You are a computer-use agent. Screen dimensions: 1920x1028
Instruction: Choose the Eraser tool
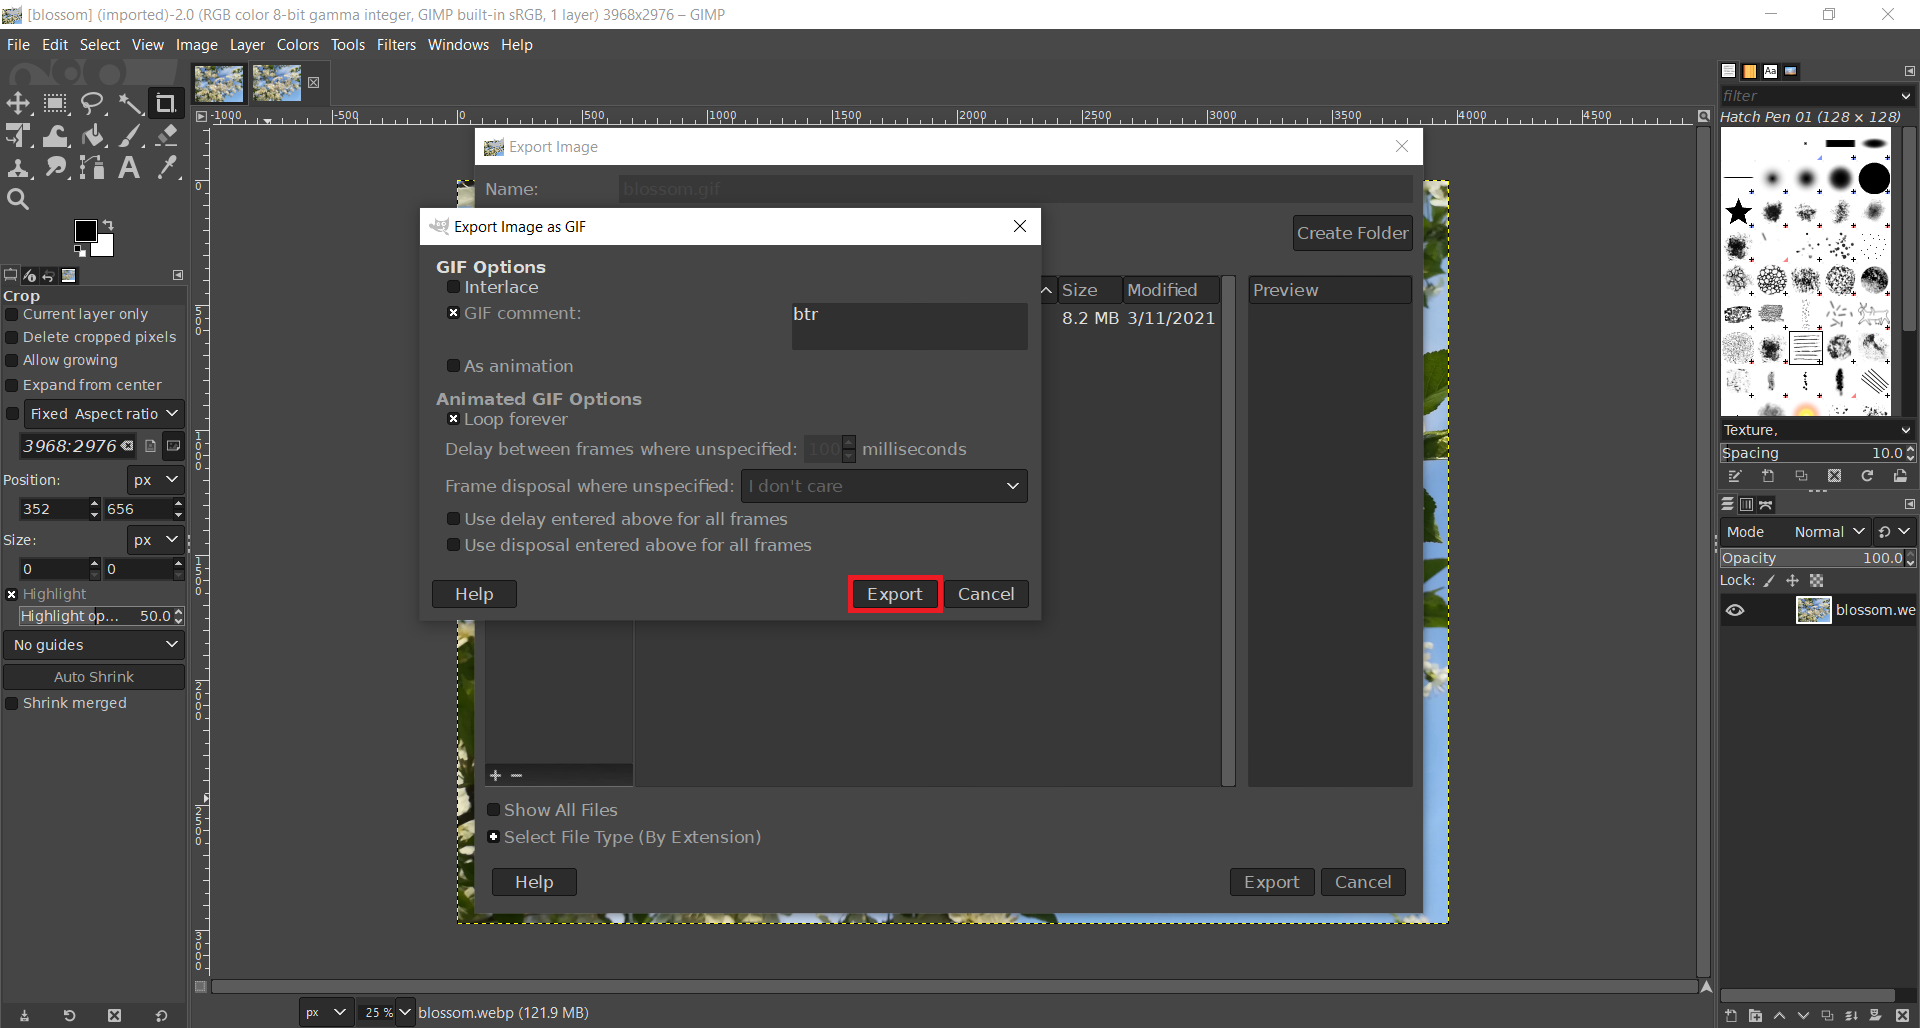(167, 136)
